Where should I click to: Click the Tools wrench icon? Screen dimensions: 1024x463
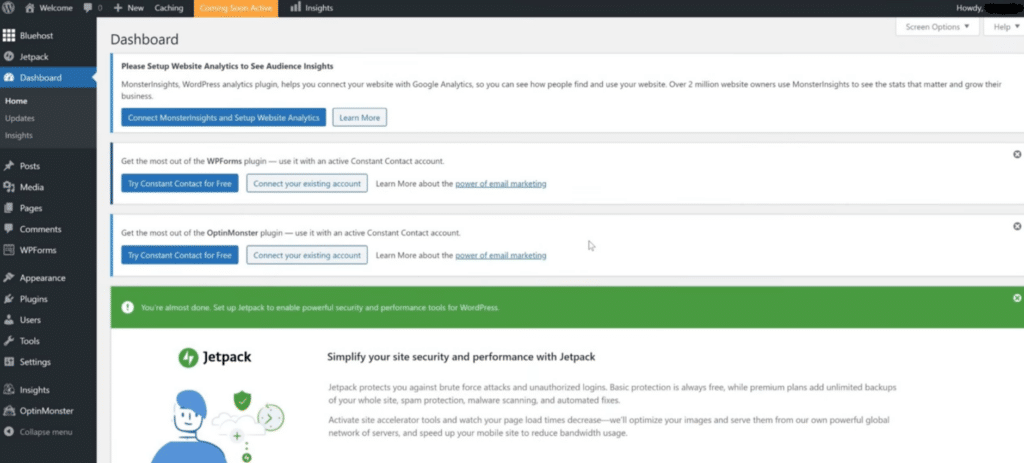point(8,341)
